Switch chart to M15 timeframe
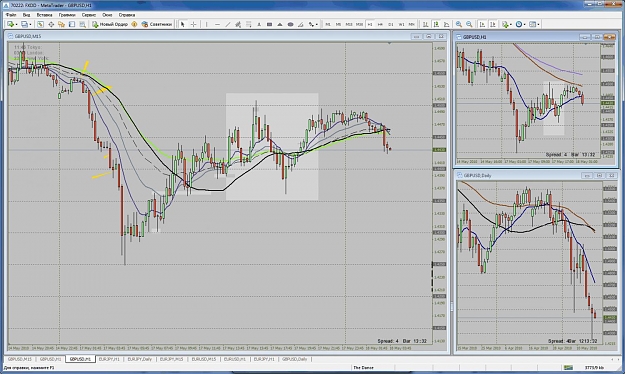This screenshot has height=374, width=625. coord(349,24)
